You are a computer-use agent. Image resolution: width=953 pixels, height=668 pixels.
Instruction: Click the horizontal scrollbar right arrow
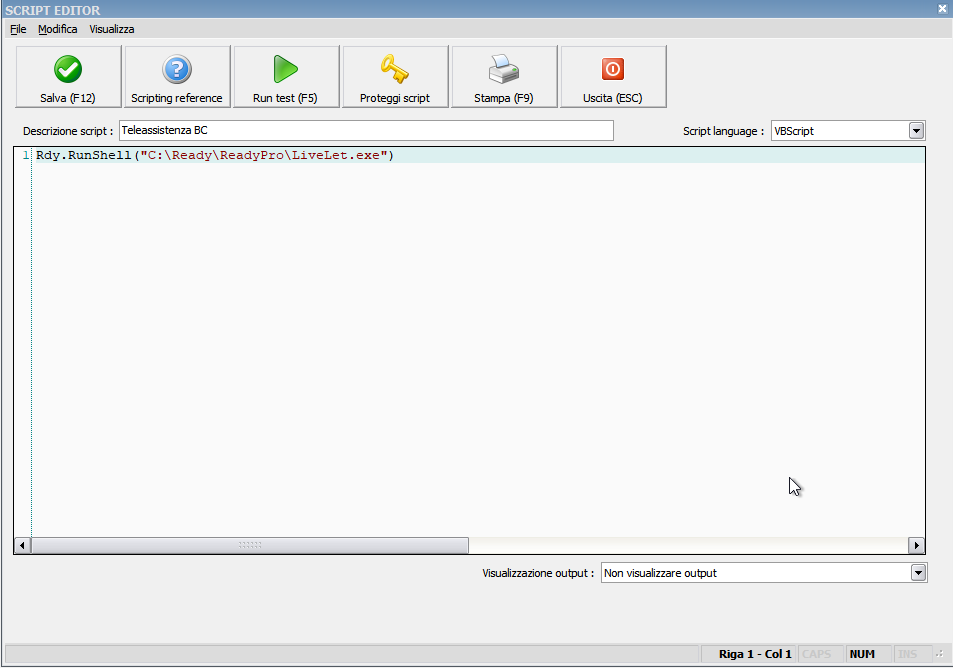pyautogui.click(x=917, y=545)
